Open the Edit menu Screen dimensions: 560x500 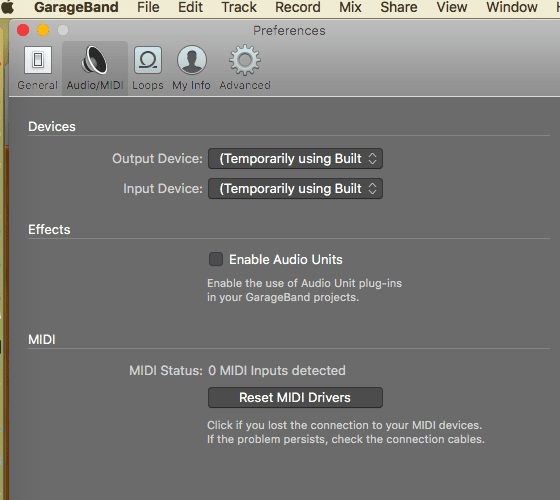190,7
